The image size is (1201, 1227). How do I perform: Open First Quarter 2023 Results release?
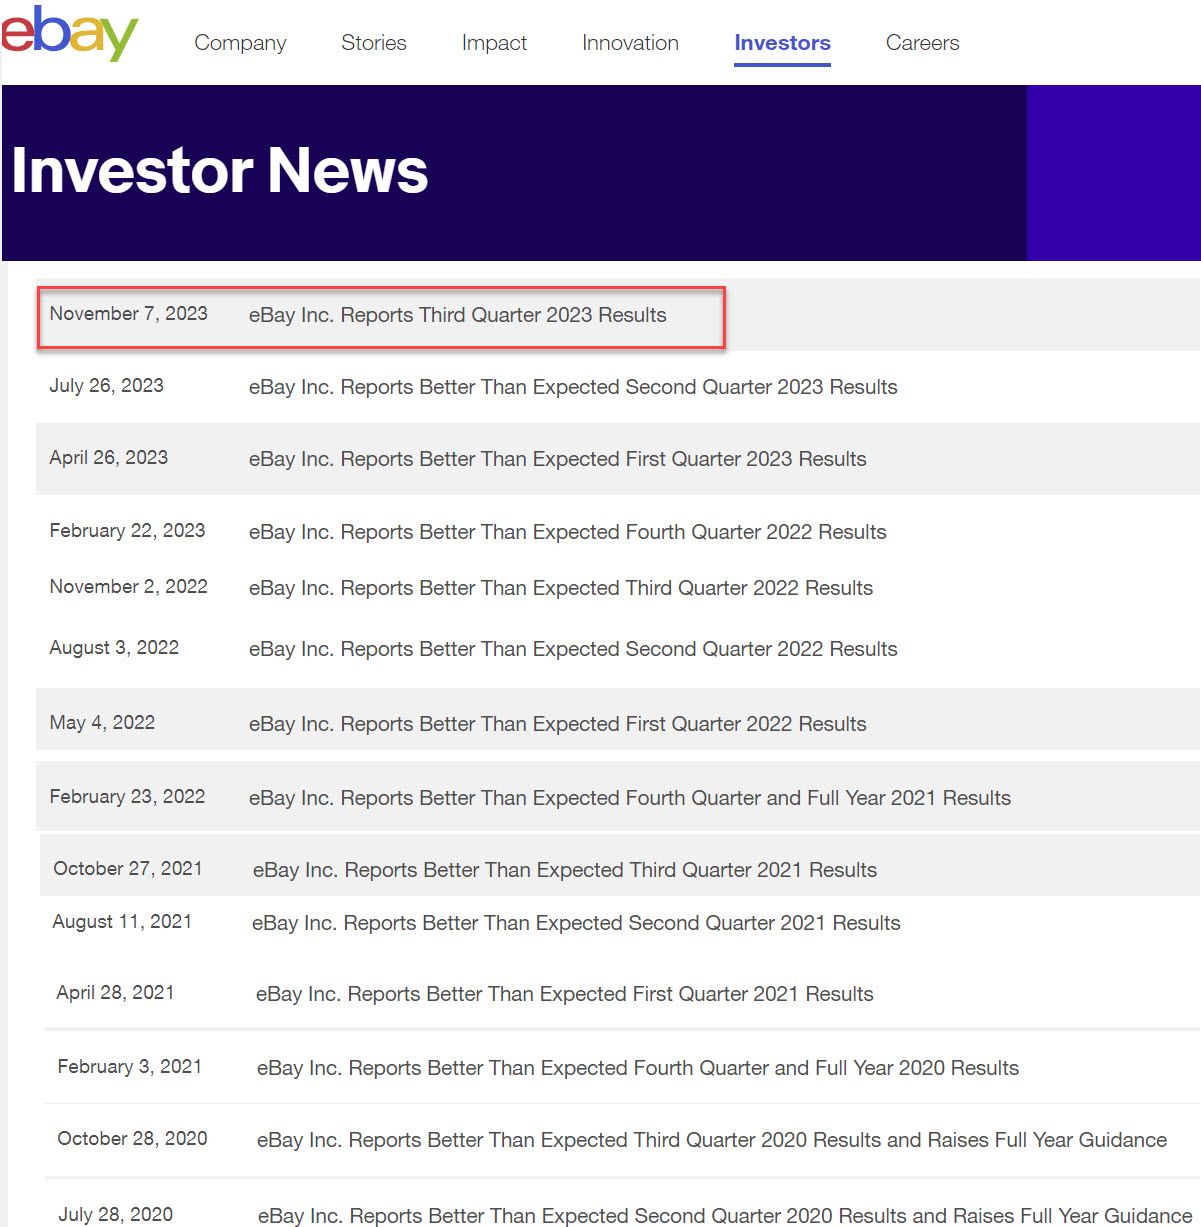point(557,459)
